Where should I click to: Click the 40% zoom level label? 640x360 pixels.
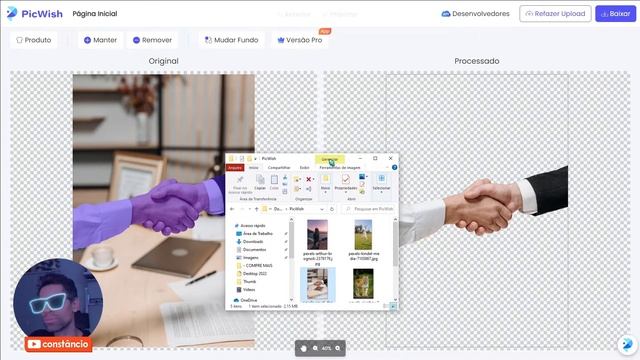[x=326, y=348]
